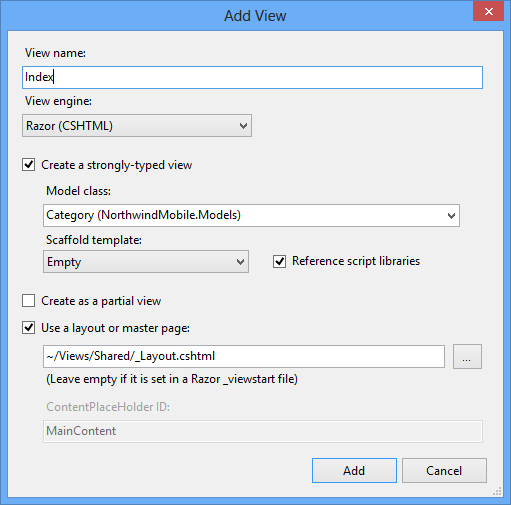Browse for layout with ellipsis button
The image size is (511, 505).
pyautogui.click(x=467, y=356)
